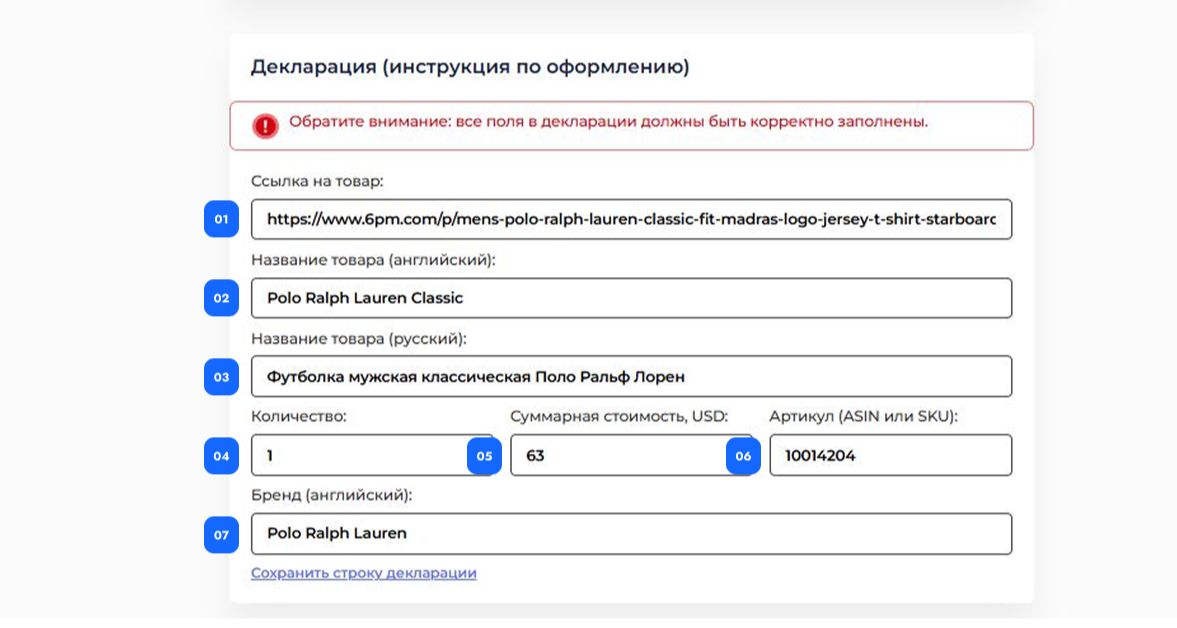The image size is (1177, 628).
Task: Click the Ссылка на товар label
Action: [x=317, y=181]
